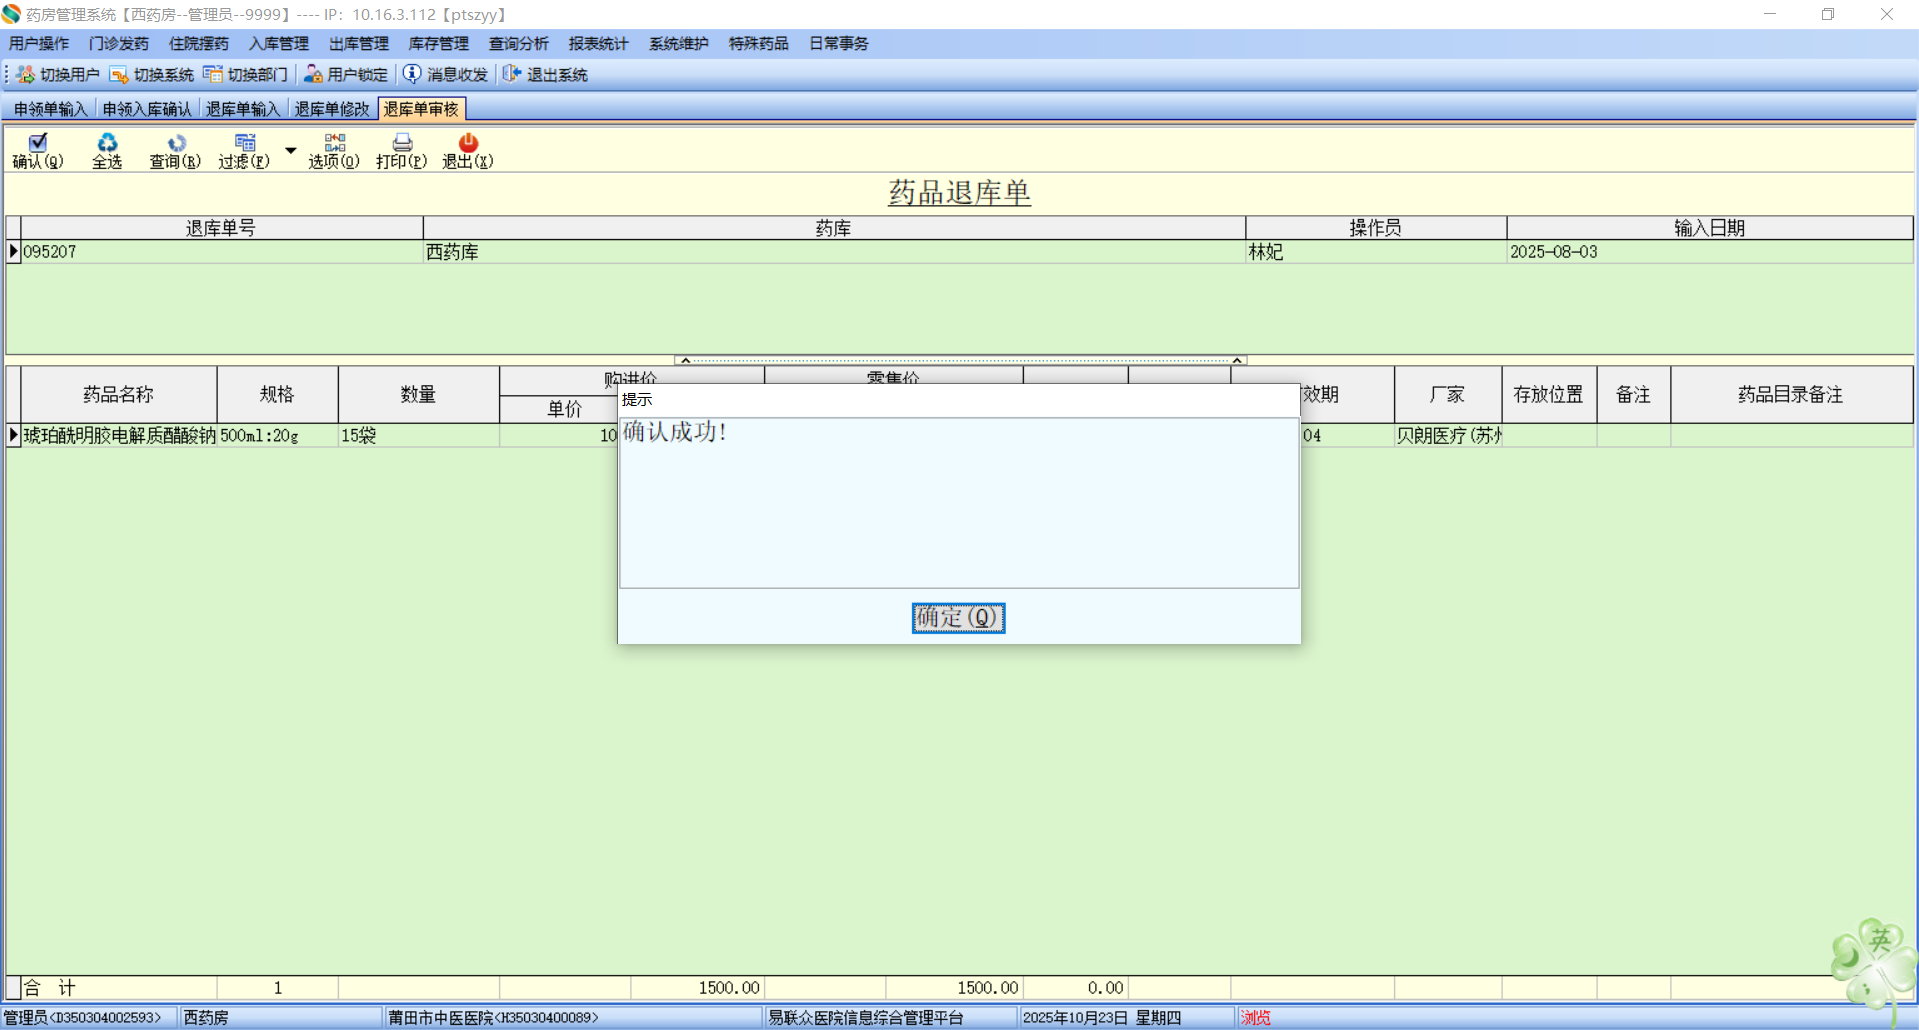Screen dimensions: 1919x1030
Task: Minimize the 药房管理系统 window
Action: click(x=1770, y=14)
